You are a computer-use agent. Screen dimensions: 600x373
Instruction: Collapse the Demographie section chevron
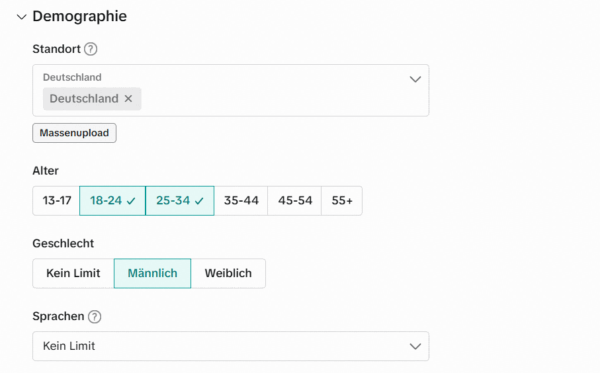[x=21, y=17]
